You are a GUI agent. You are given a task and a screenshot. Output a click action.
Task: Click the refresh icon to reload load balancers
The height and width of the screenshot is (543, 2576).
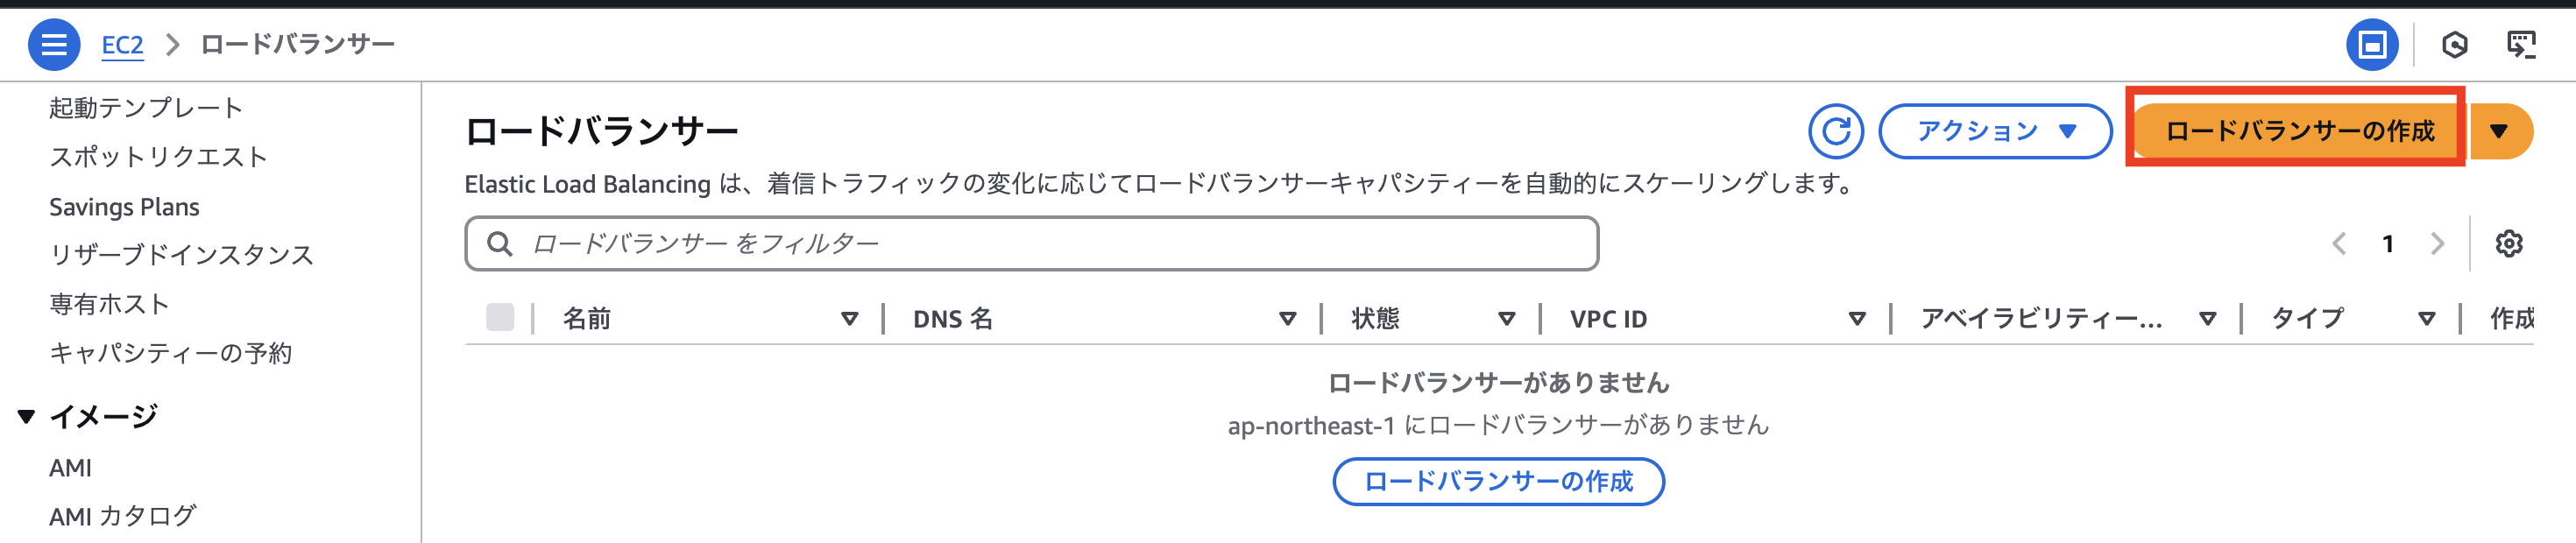pyautogui.click(x=1838, y=130)
